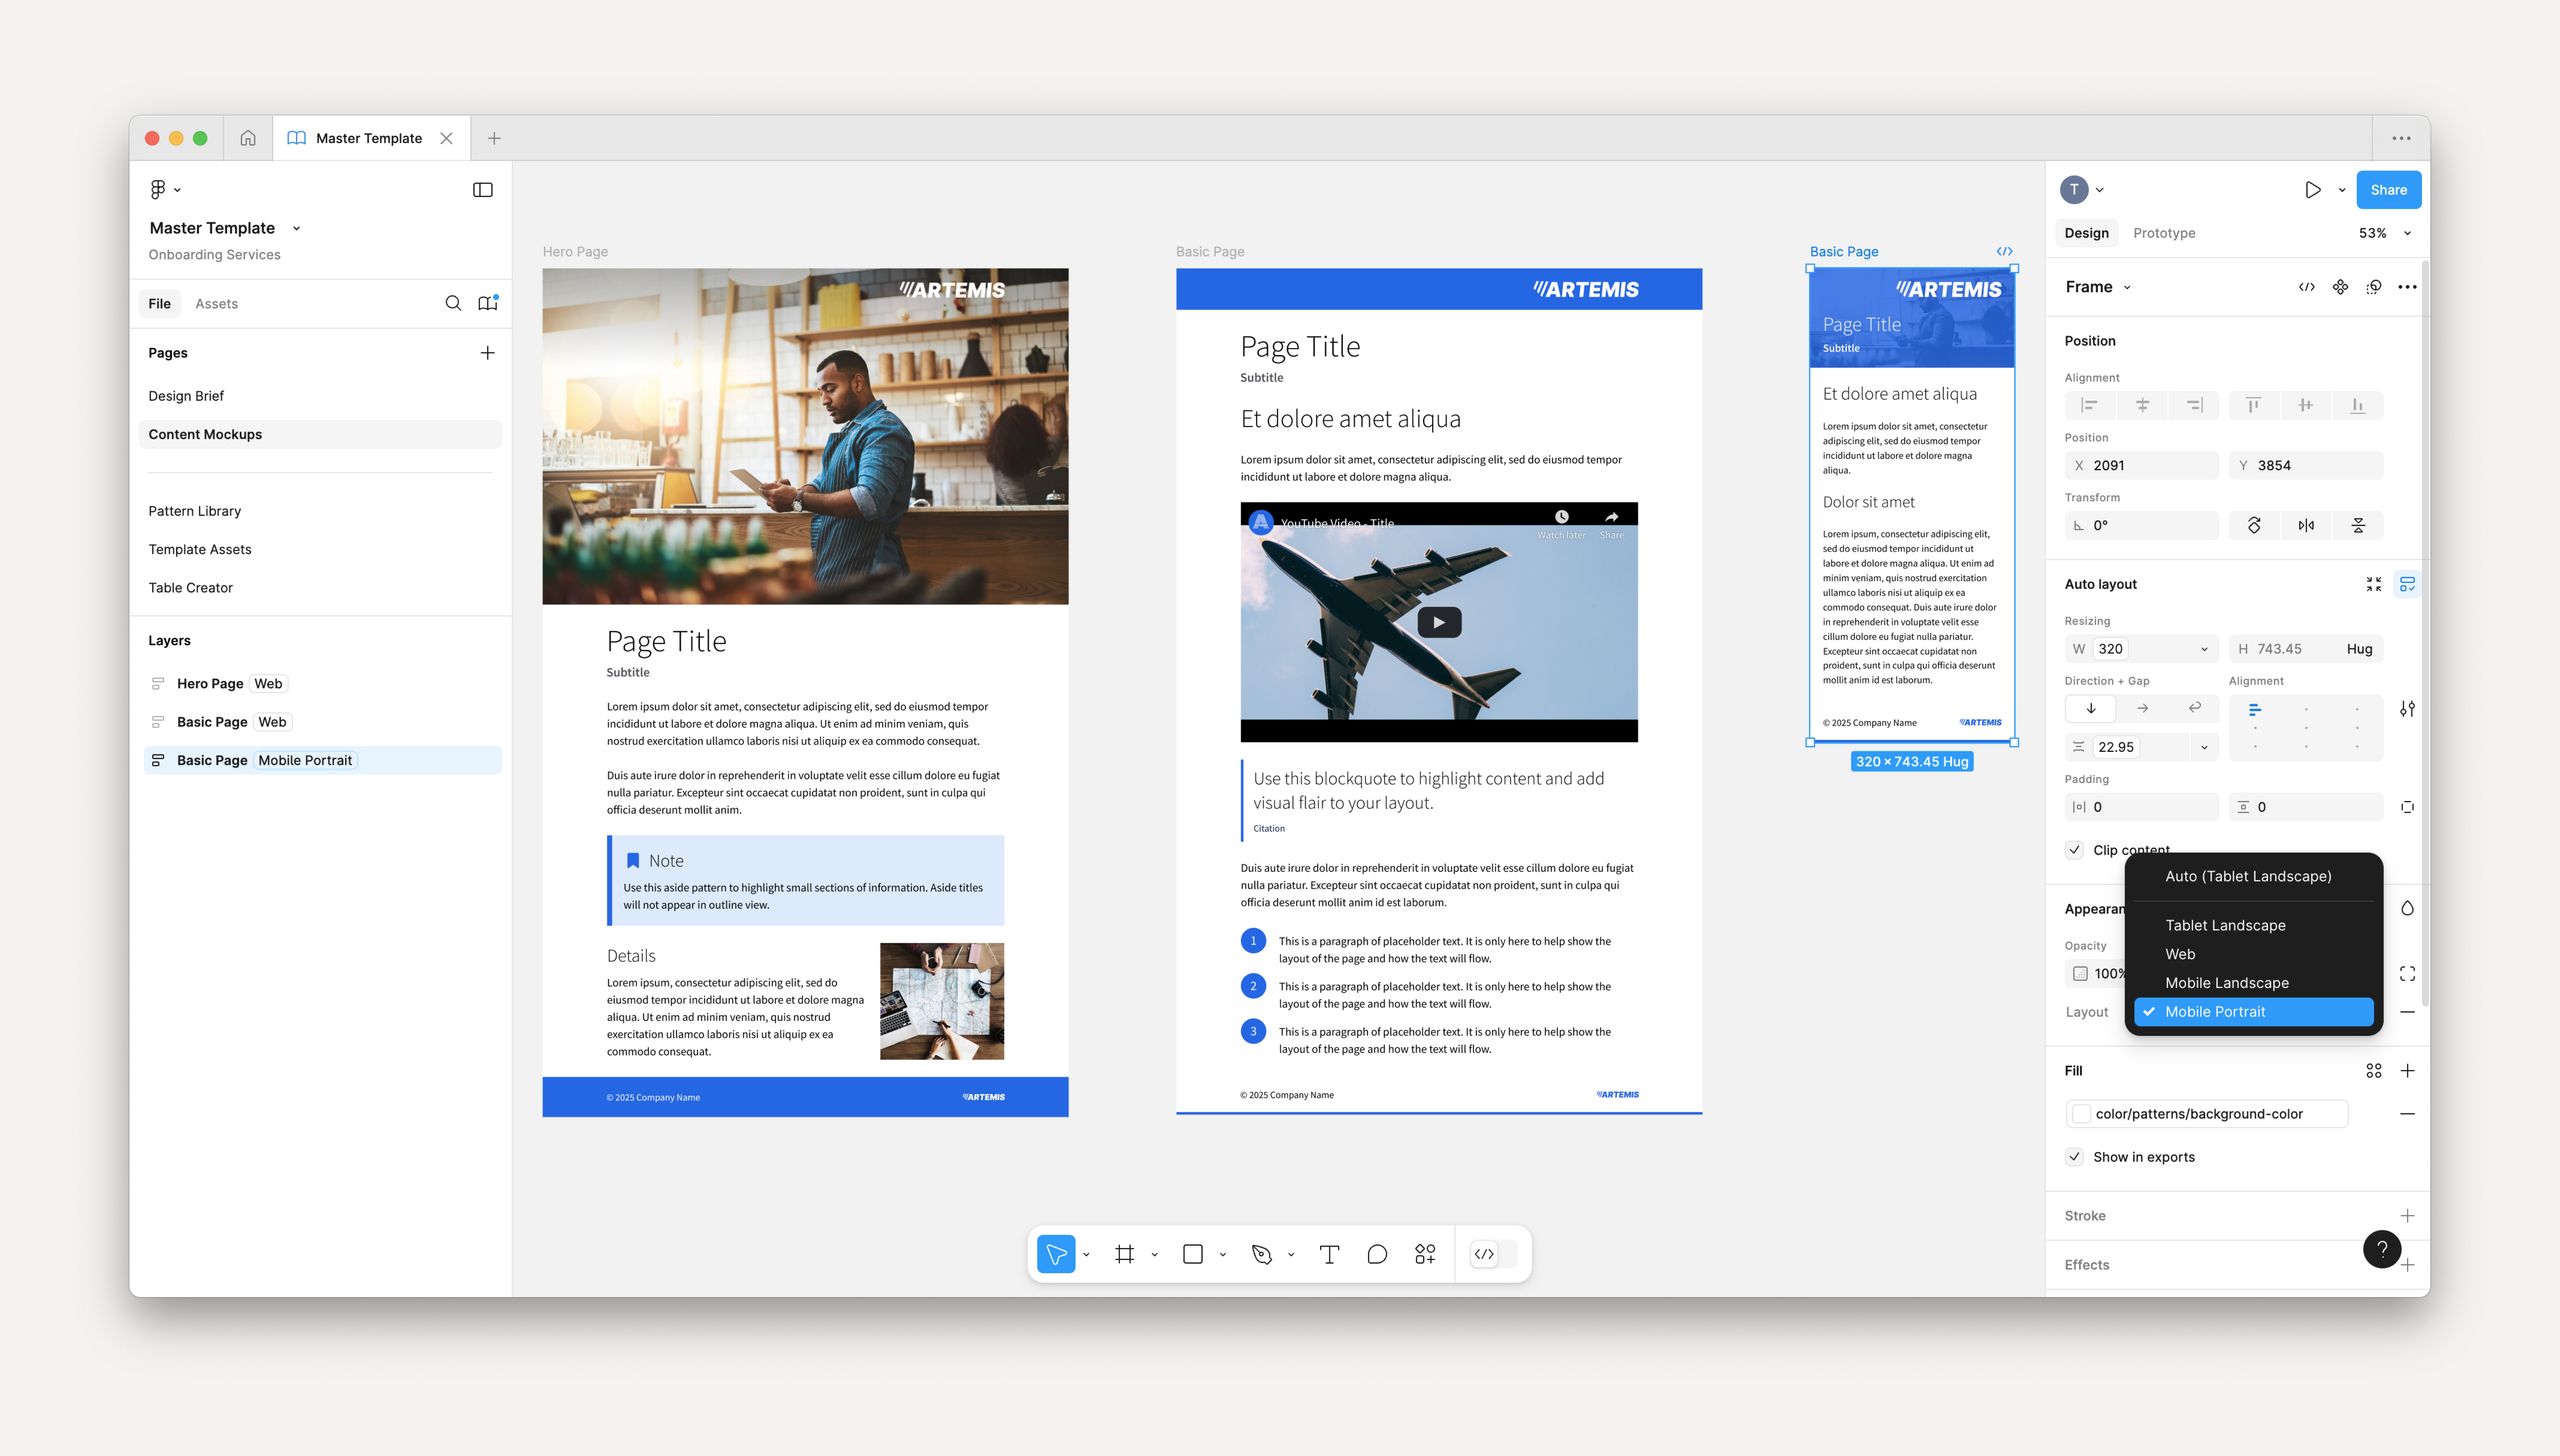2560x1456 pixels.
Task: Select Tablet Landscape from the size menu
Action: (x=2225, y=925)
